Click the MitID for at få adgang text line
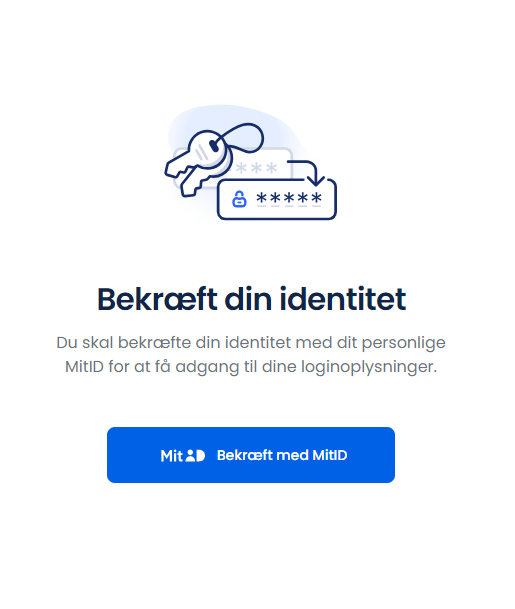515x609 pixels. click(251, 367)
